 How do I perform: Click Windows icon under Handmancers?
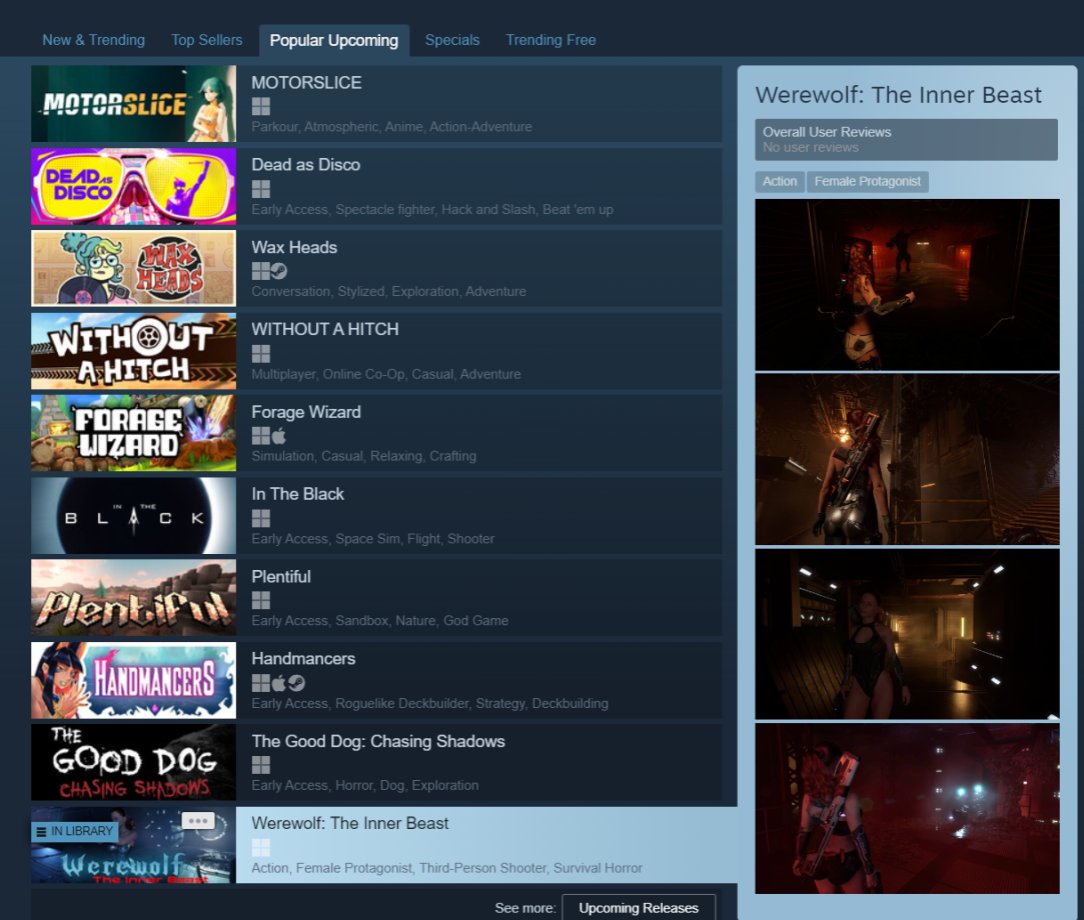261,683
